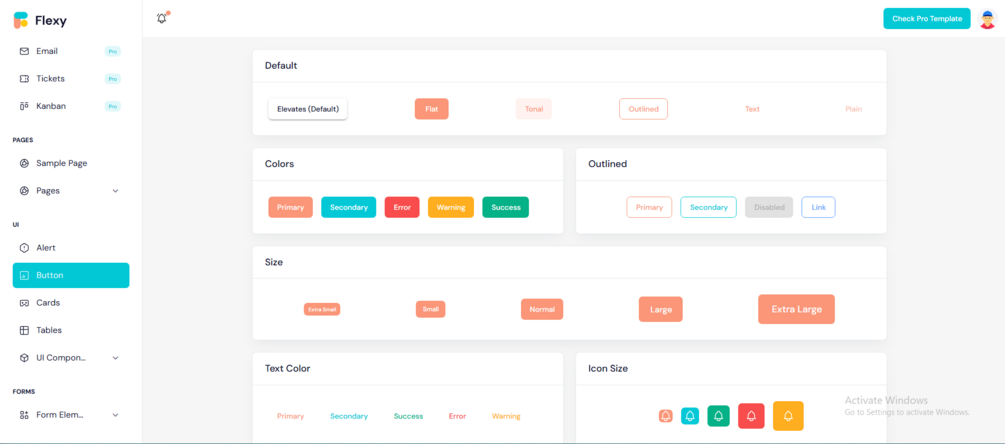Click the Email envelope icon in sidebar
Screen dimensions: 1005x444
tap(24, 51)
